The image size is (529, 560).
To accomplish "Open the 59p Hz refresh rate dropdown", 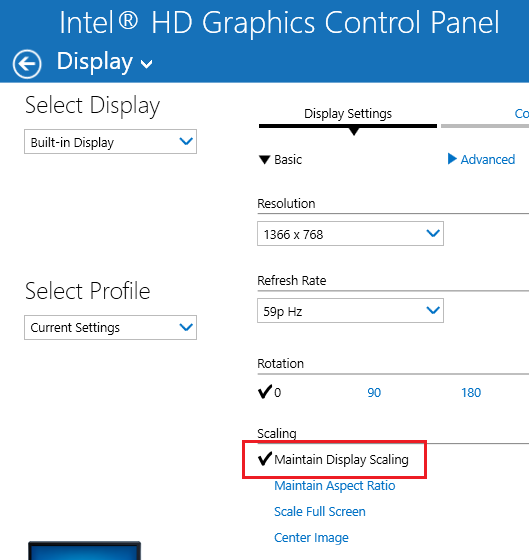I will point(350,311).
